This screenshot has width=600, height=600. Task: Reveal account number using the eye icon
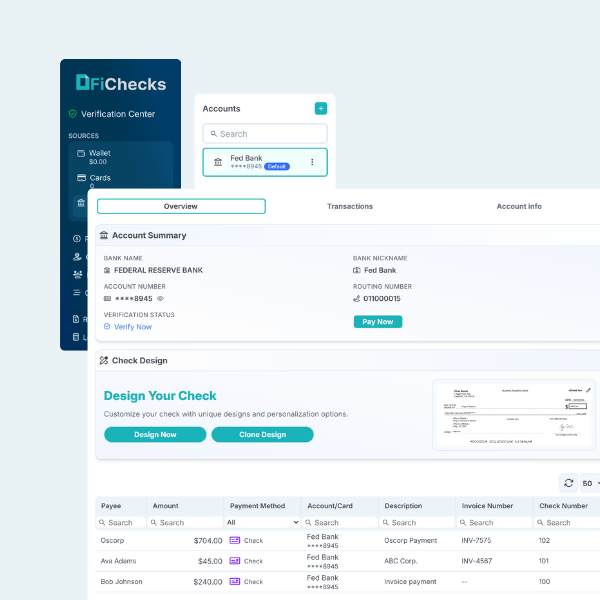pyautogui.click(x=160, y=299)
